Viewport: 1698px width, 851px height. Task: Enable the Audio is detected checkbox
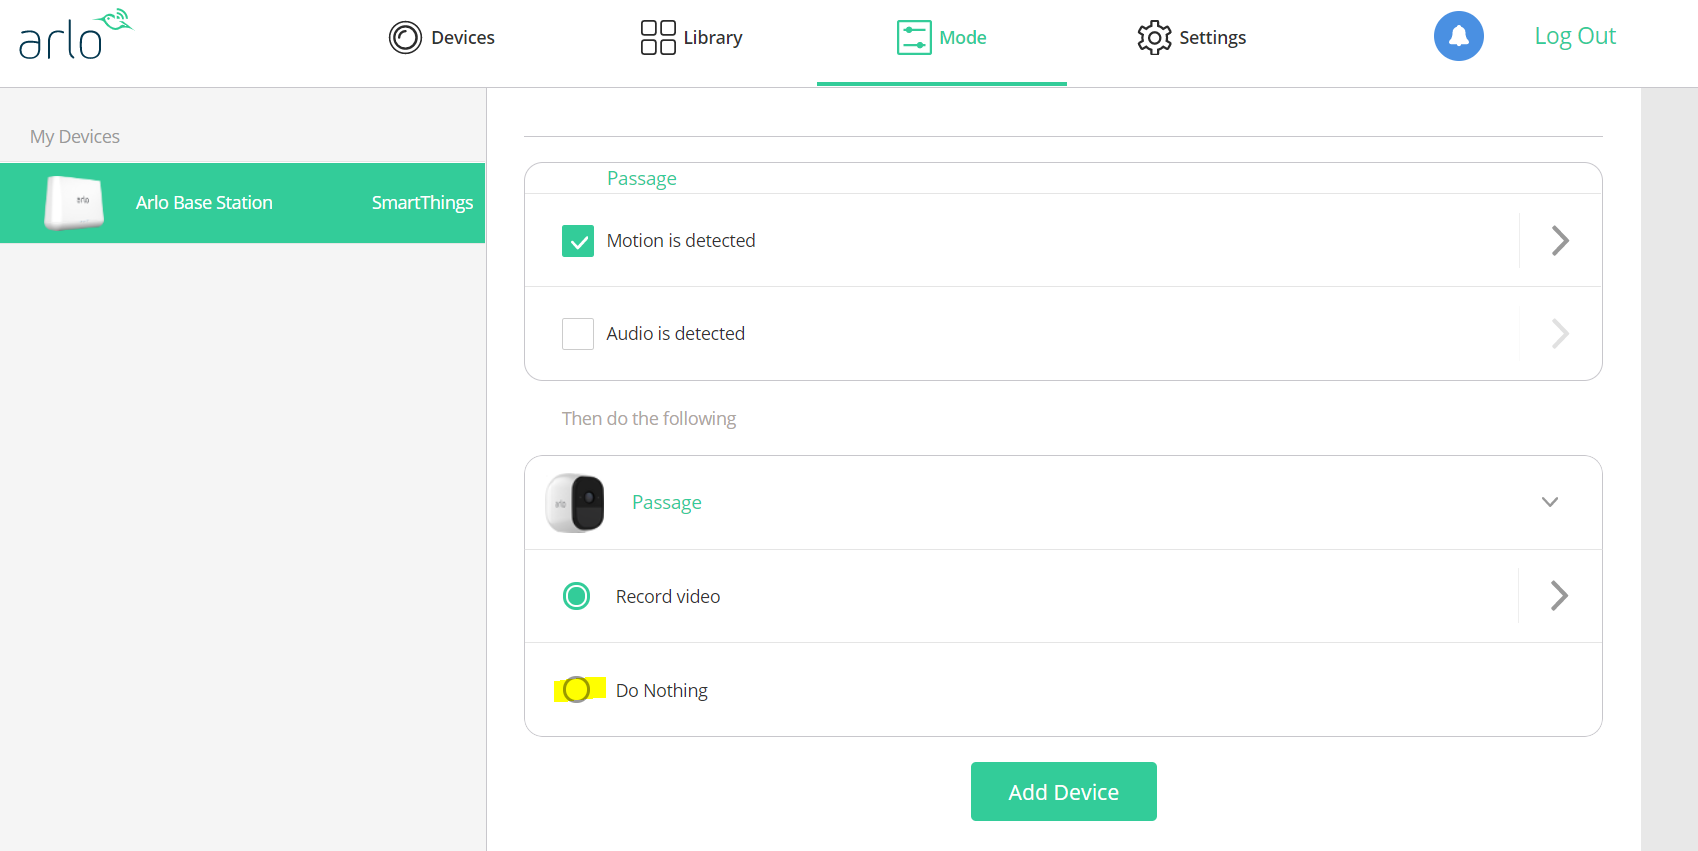[x=578, y=334]
